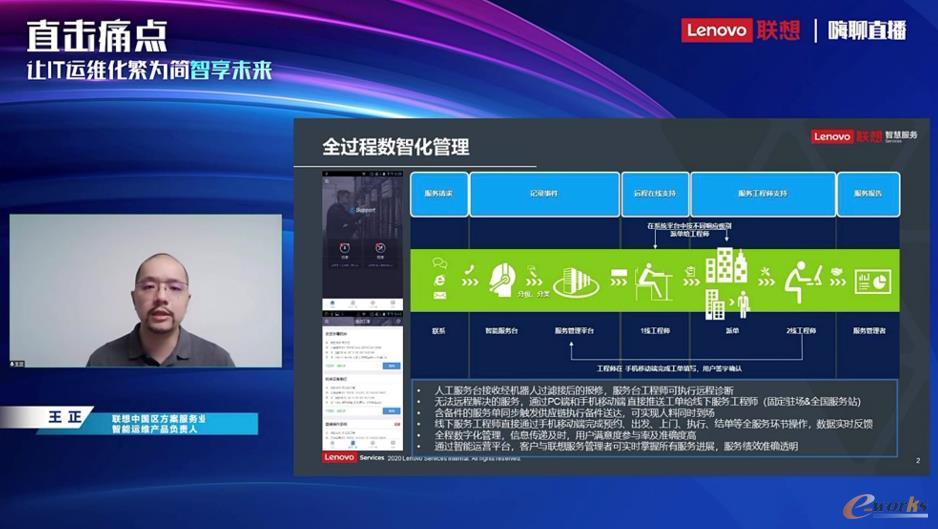The height and width of the screenshot is (529, 938).
Task: Click the 2线工程师 label
Action: point(801,330)
